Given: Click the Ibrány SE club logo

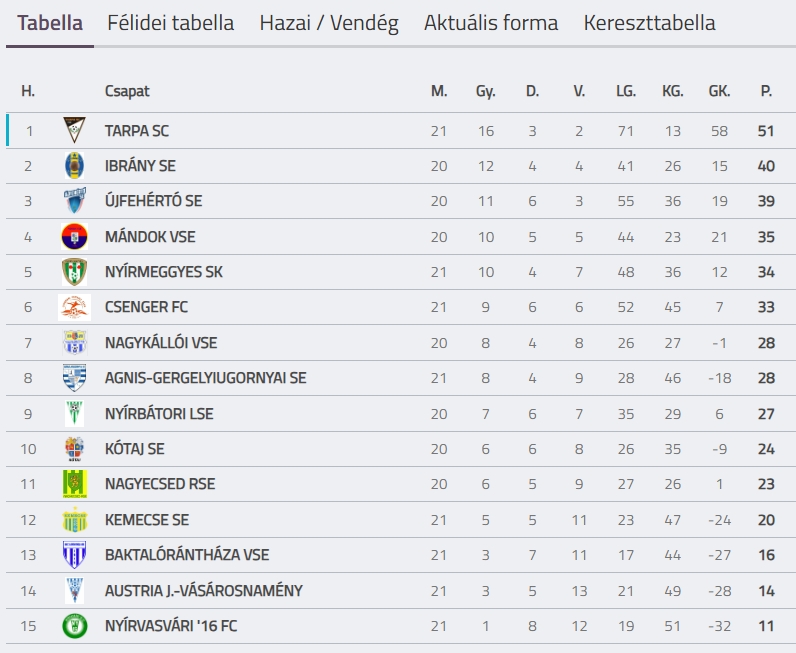Looking at the screenshot, I should [x=75, y=166].
